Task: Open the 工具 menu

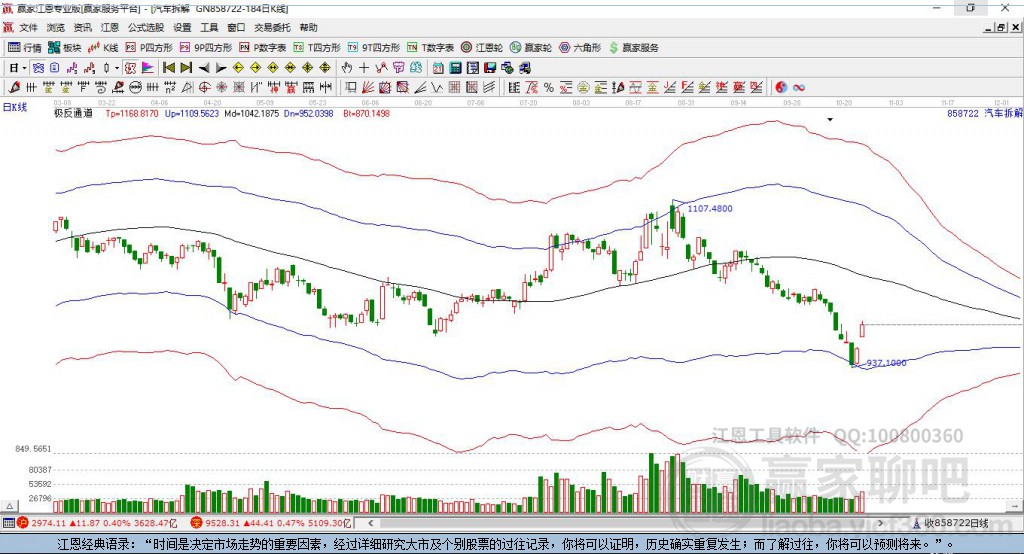Action: [x=209, y=27]
